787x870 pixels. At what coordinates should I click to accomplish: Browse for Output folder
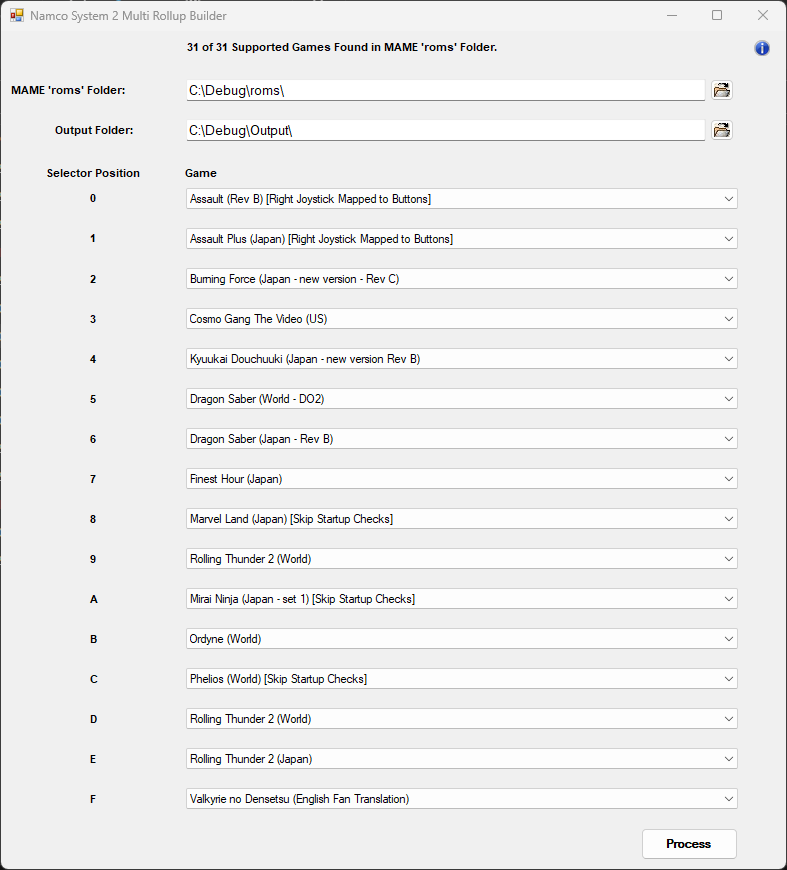(722, 130)
